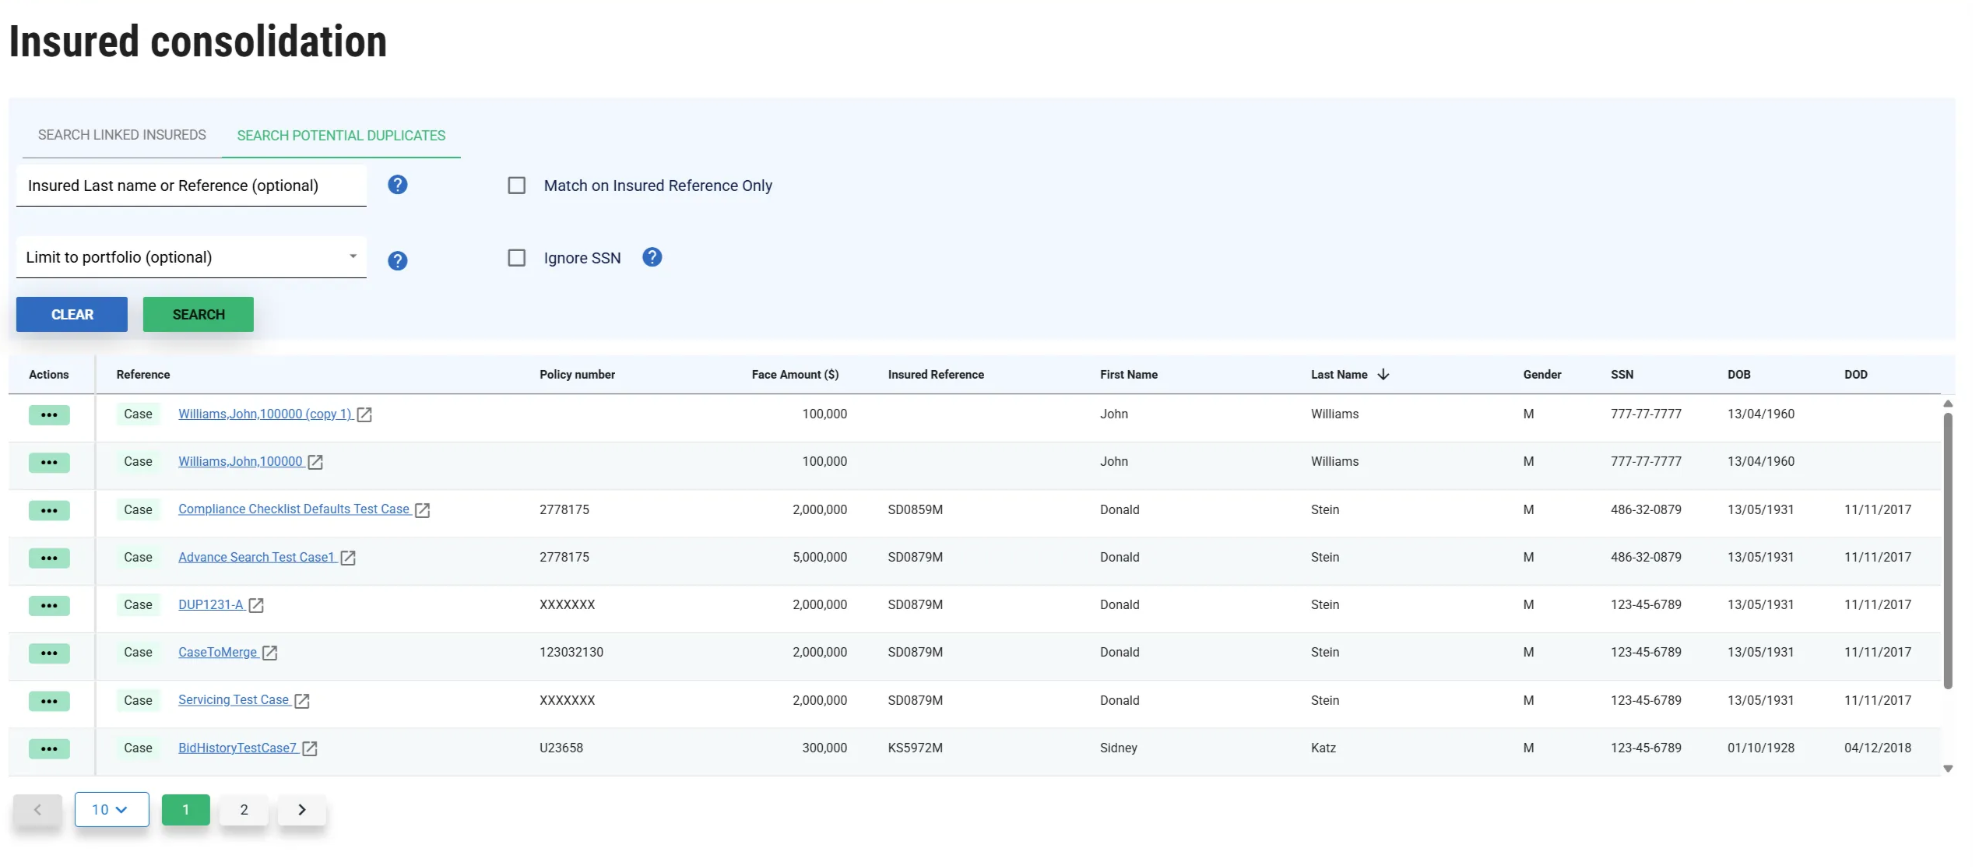Viewport: 1973px width, 867px height.
Task: Select Search Potential Duplicates tab
Action: (x=341, y=136)
